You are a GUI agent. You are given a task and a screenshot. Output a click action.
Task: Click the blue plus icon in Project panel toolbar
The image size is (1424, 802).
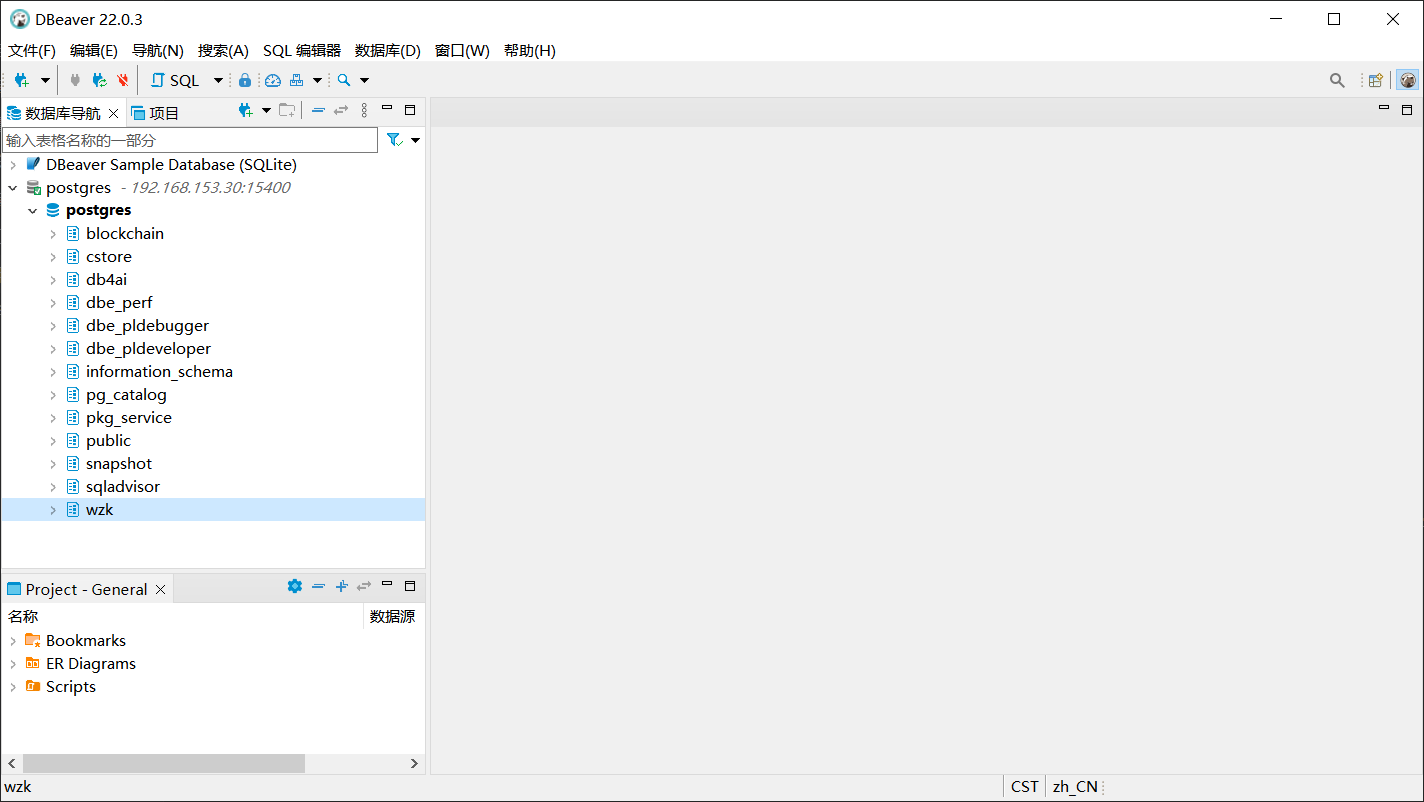coord(341,586)
